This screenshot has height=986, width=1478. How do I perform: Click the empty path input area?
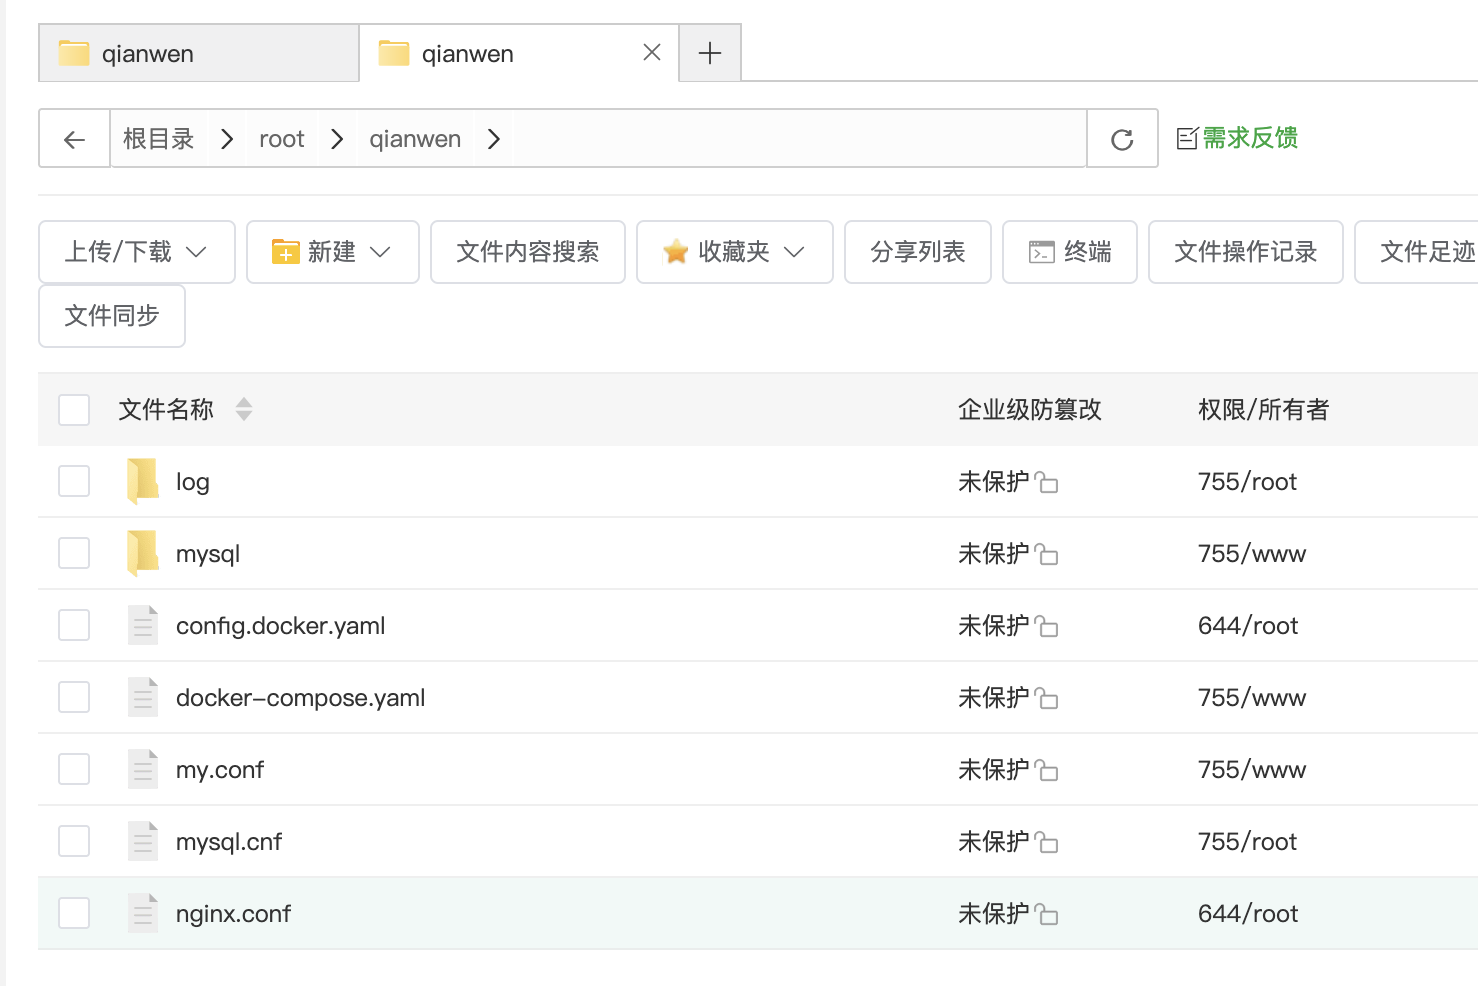(x=798, y=139)
